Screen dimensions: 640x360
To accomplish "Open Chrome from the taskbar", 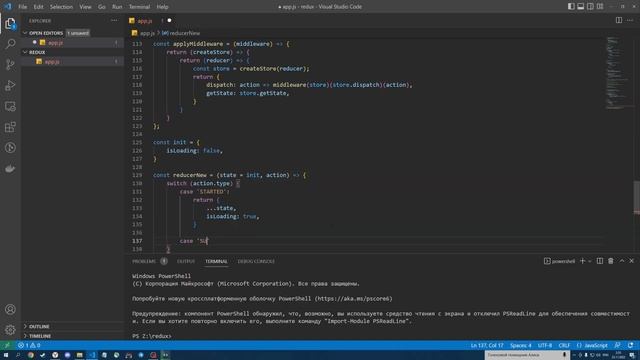I will point(31,355).
